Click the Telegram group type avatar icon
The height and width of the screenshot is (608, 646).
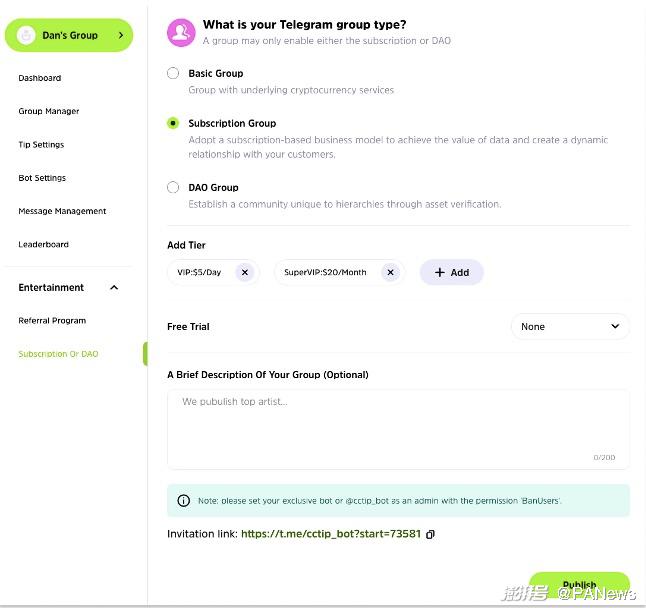pyautogui.click(x=181, y=33)
